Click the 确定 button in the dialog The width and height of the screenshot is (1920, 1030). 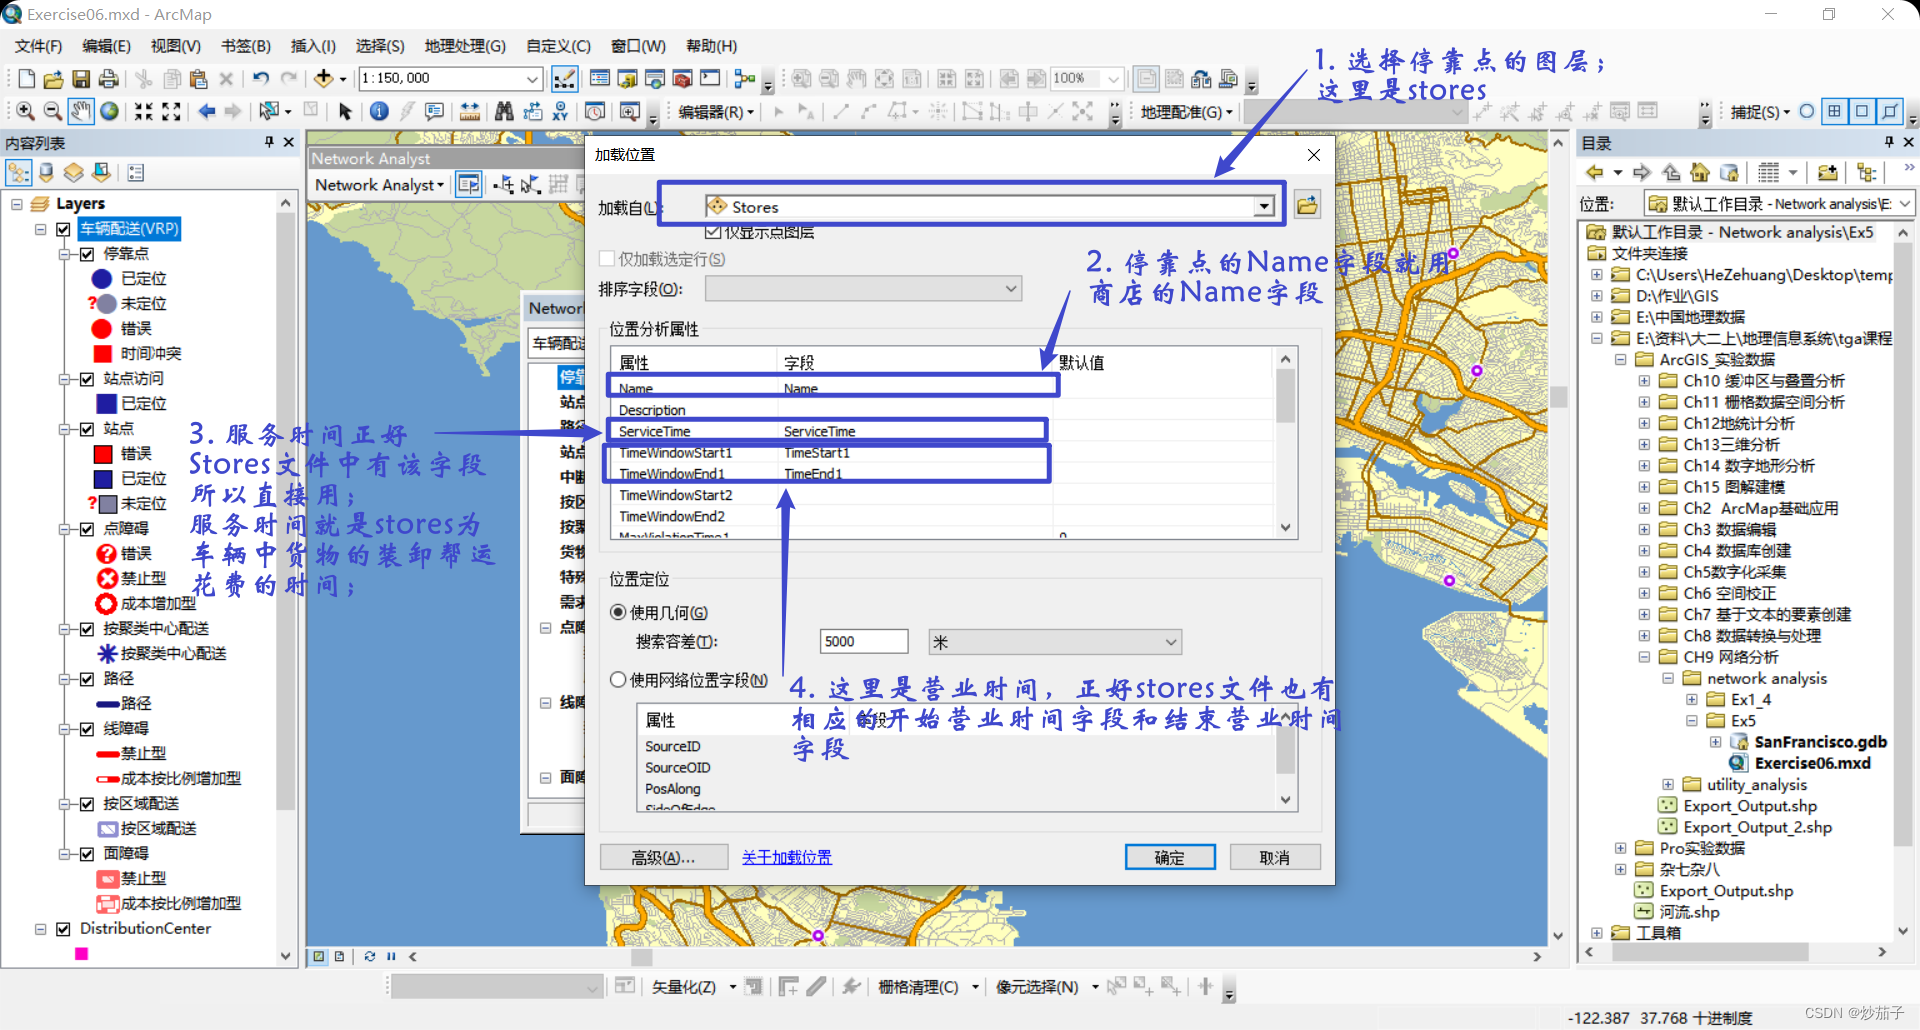tap(1170, 857)
